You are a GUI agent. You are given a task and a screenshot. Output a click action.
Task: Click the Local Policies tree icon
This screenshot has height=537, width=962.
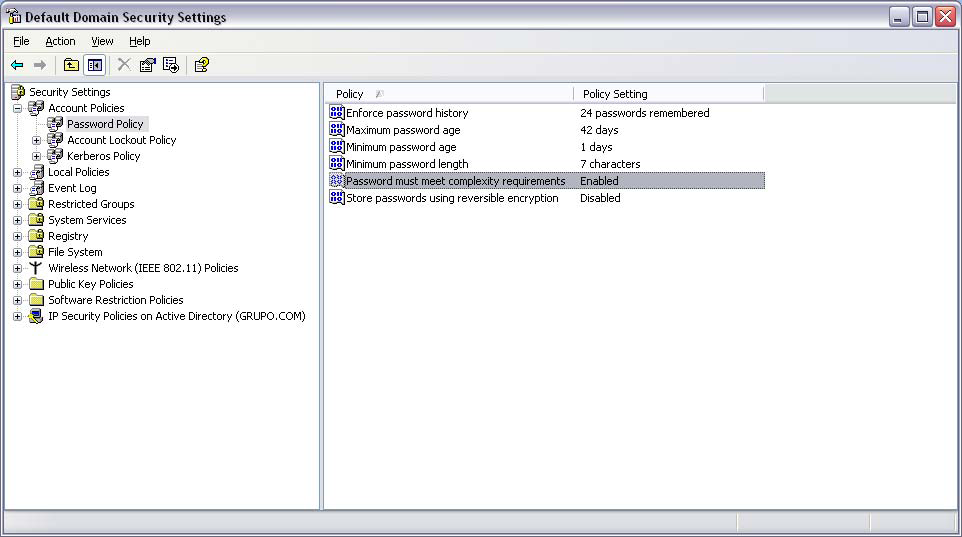pos(36,172)
